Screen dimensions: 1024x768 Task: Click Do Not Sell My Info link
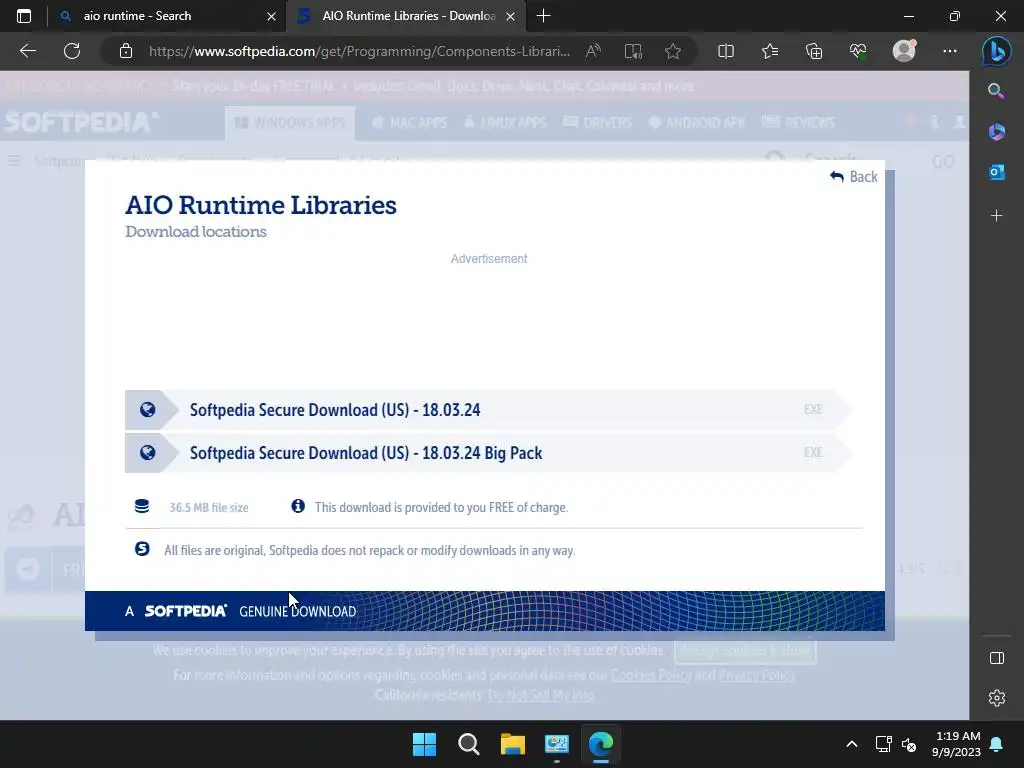pos(541,695)
